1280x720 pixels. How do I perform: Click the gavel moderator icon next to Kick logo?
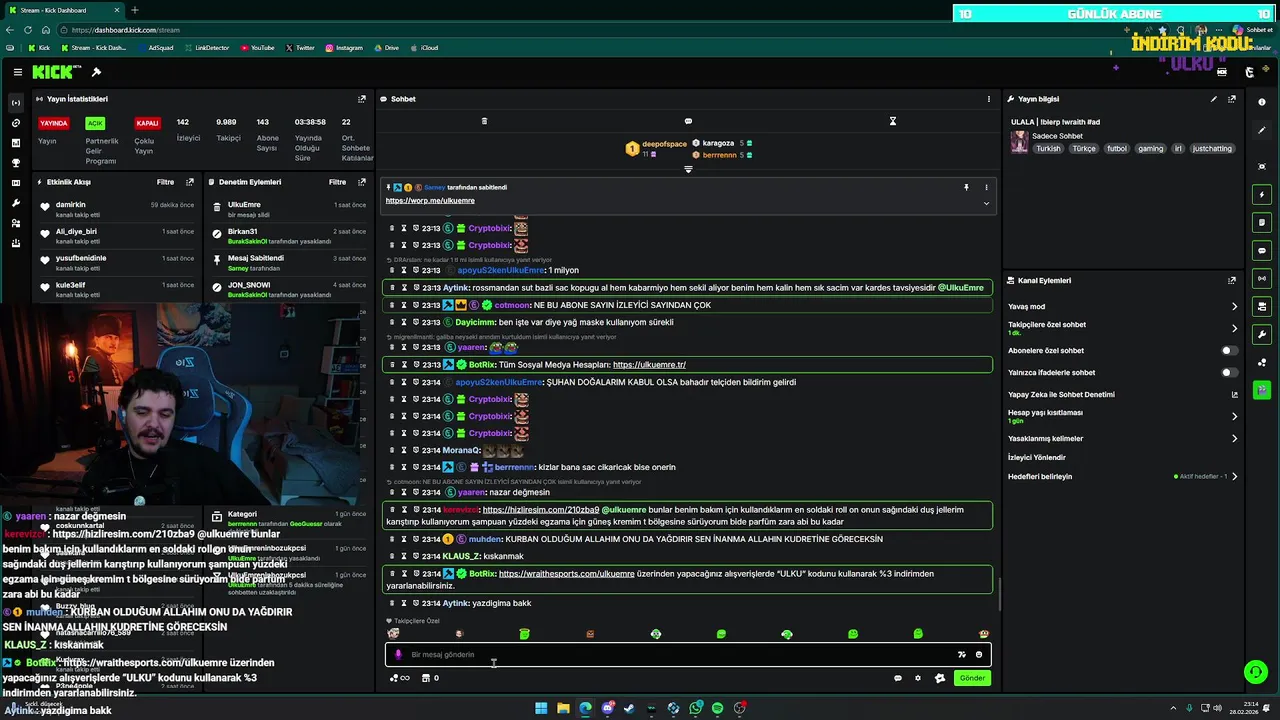click(96, 72)
